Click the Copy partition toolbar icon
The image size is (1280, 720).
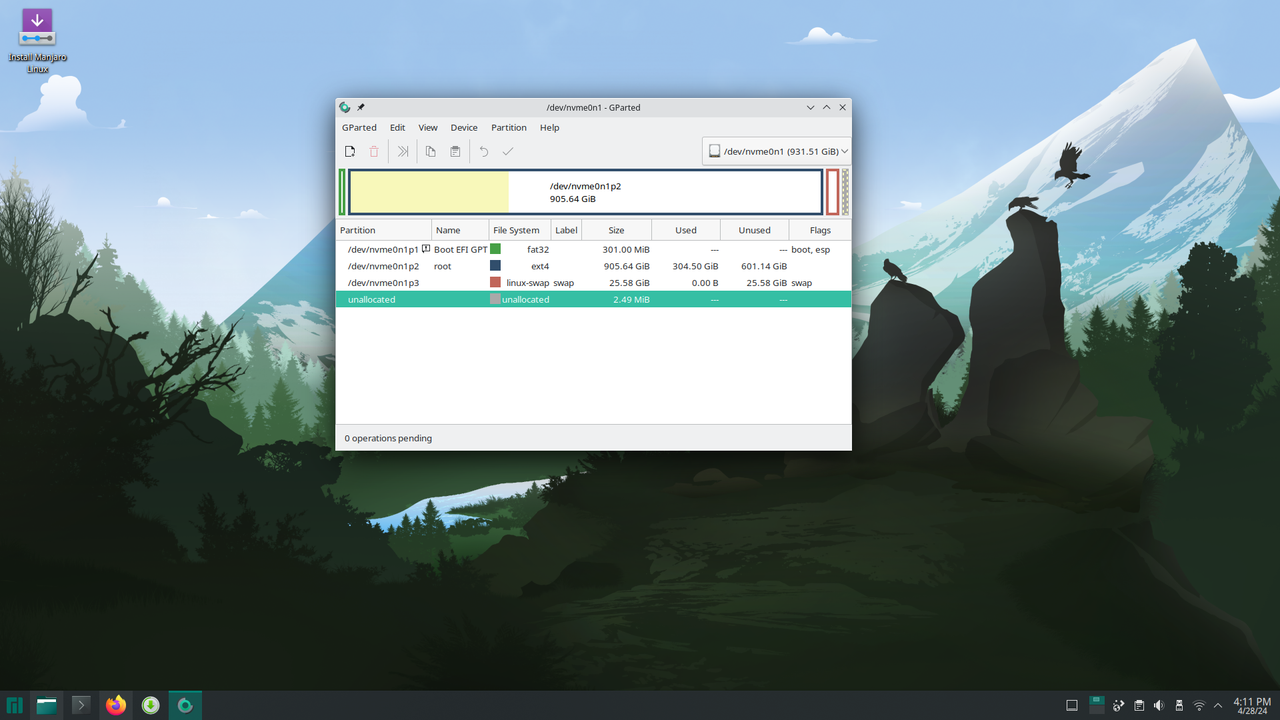click(x=430, y=151)
